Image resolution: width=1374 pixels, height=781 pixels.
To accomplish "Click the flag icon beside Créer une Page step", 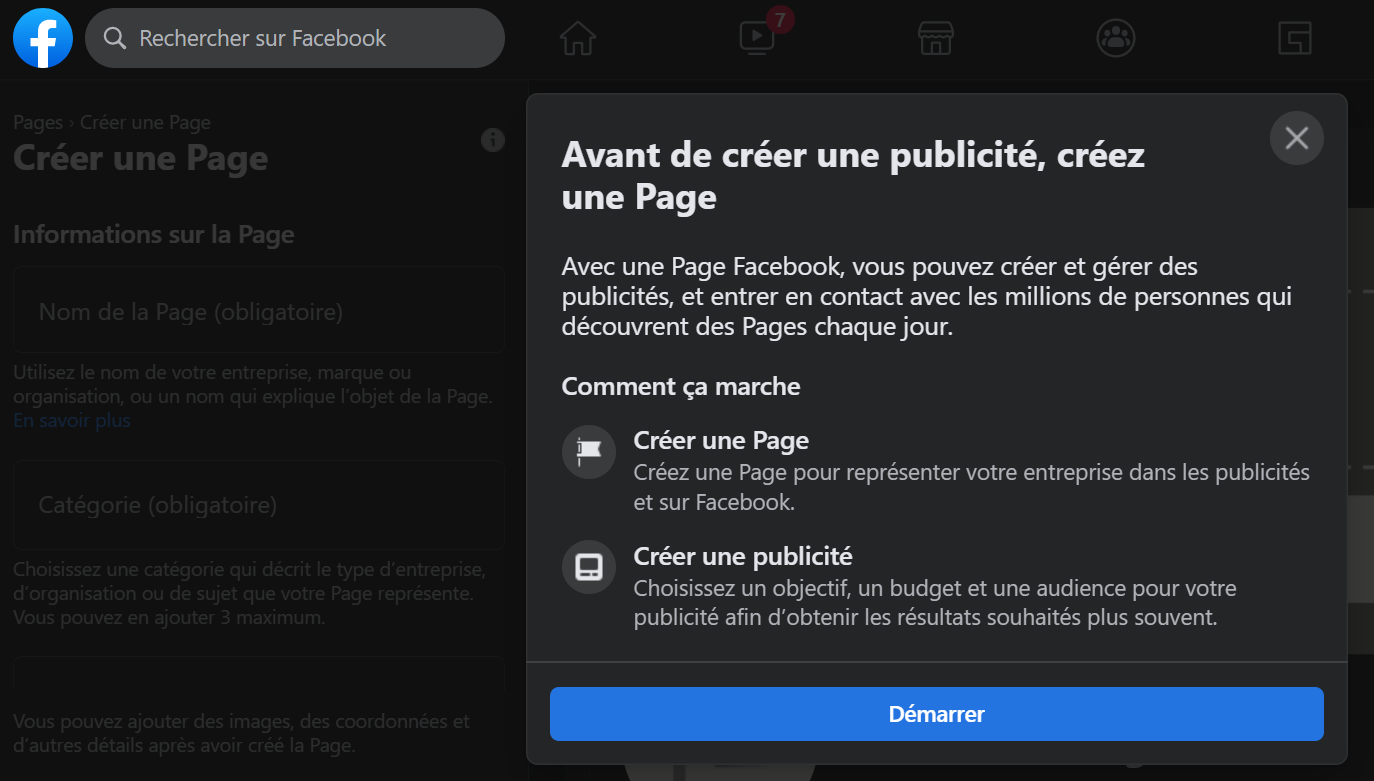I will click(589, 452).
